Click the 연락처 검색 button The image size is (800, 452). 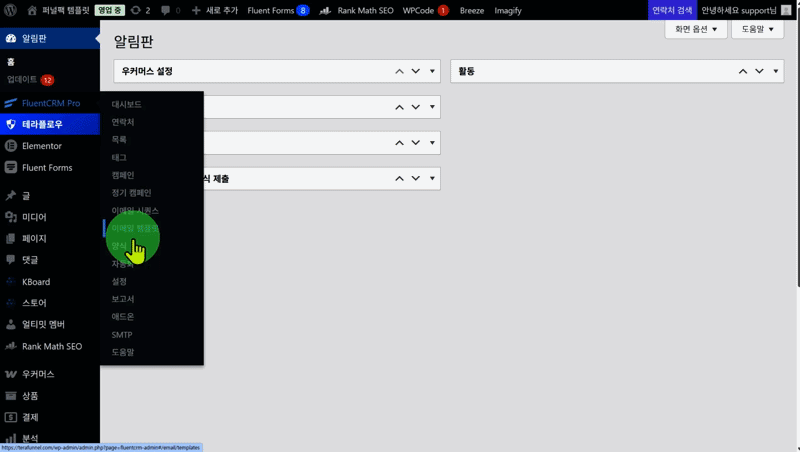[672, 10]
